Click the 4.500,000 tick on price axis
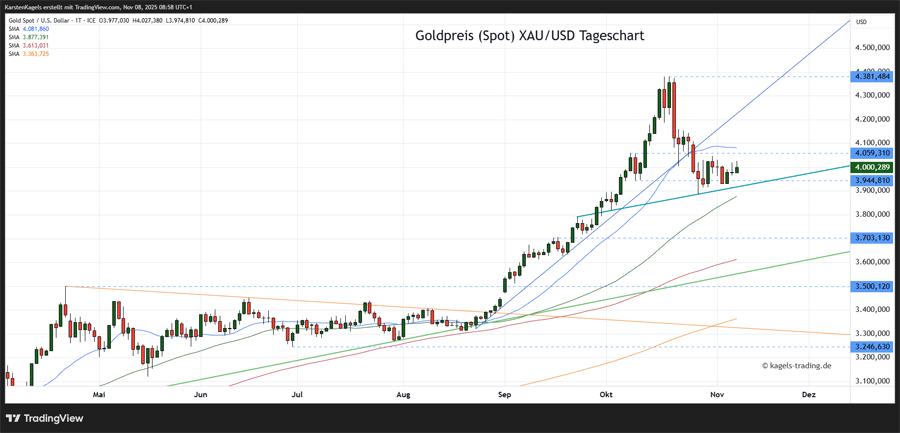The height and width of the screenshot is (433, 900). point(872,47)
